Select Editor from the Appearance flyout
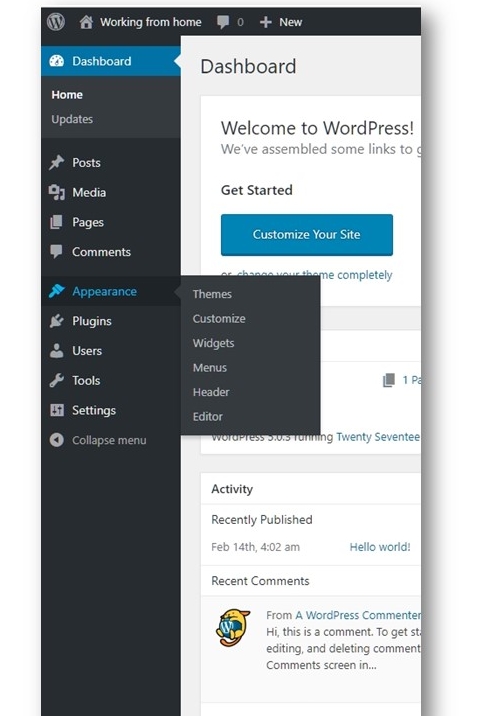Viewport: 488px width, 716px height. click(208, 416)
